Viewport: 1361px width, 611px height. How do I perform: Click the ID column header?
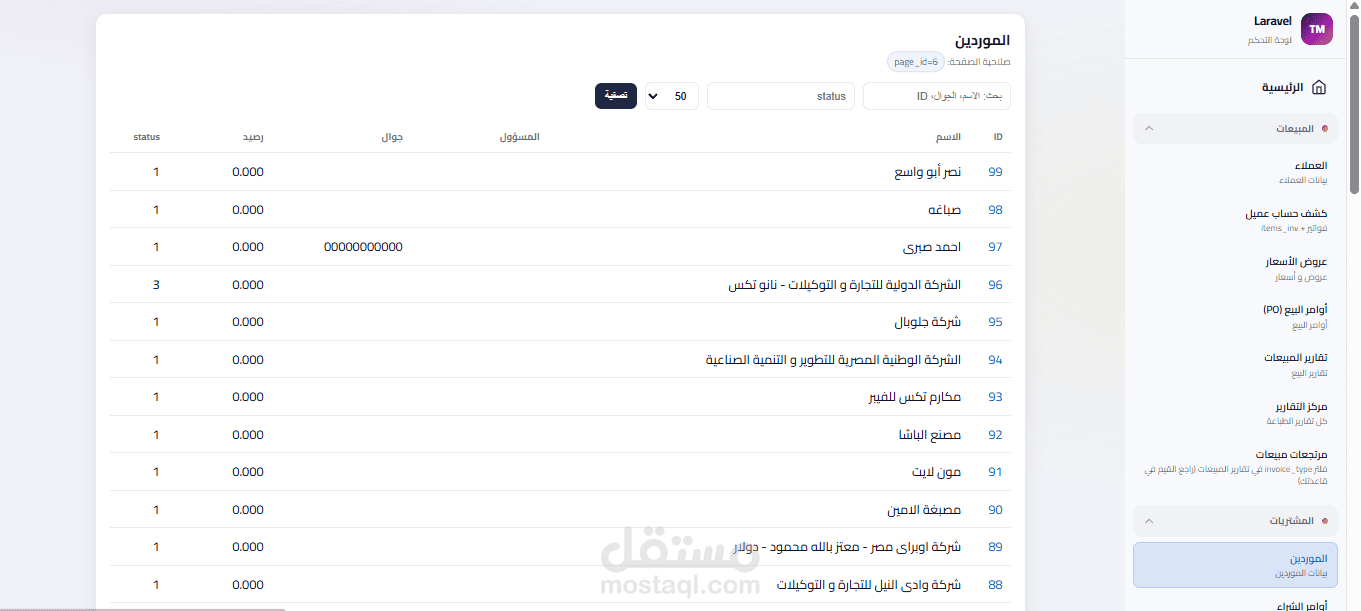tap(998, 137)
